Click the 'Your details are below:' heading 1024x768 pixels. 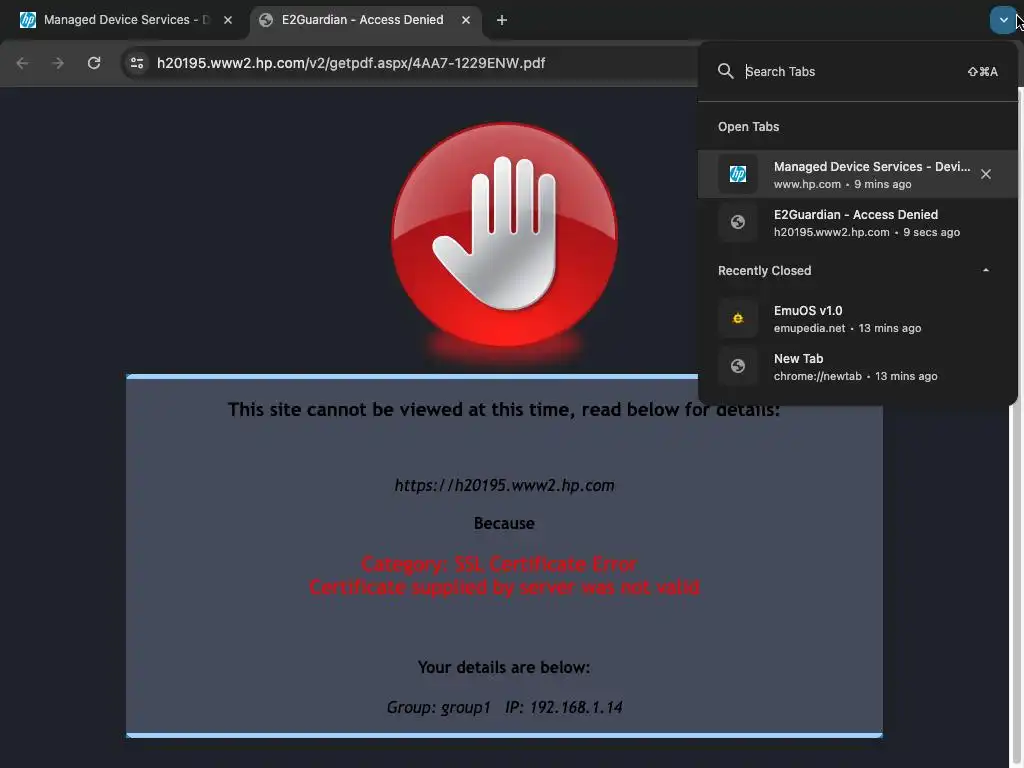click(x=504, y=667)
